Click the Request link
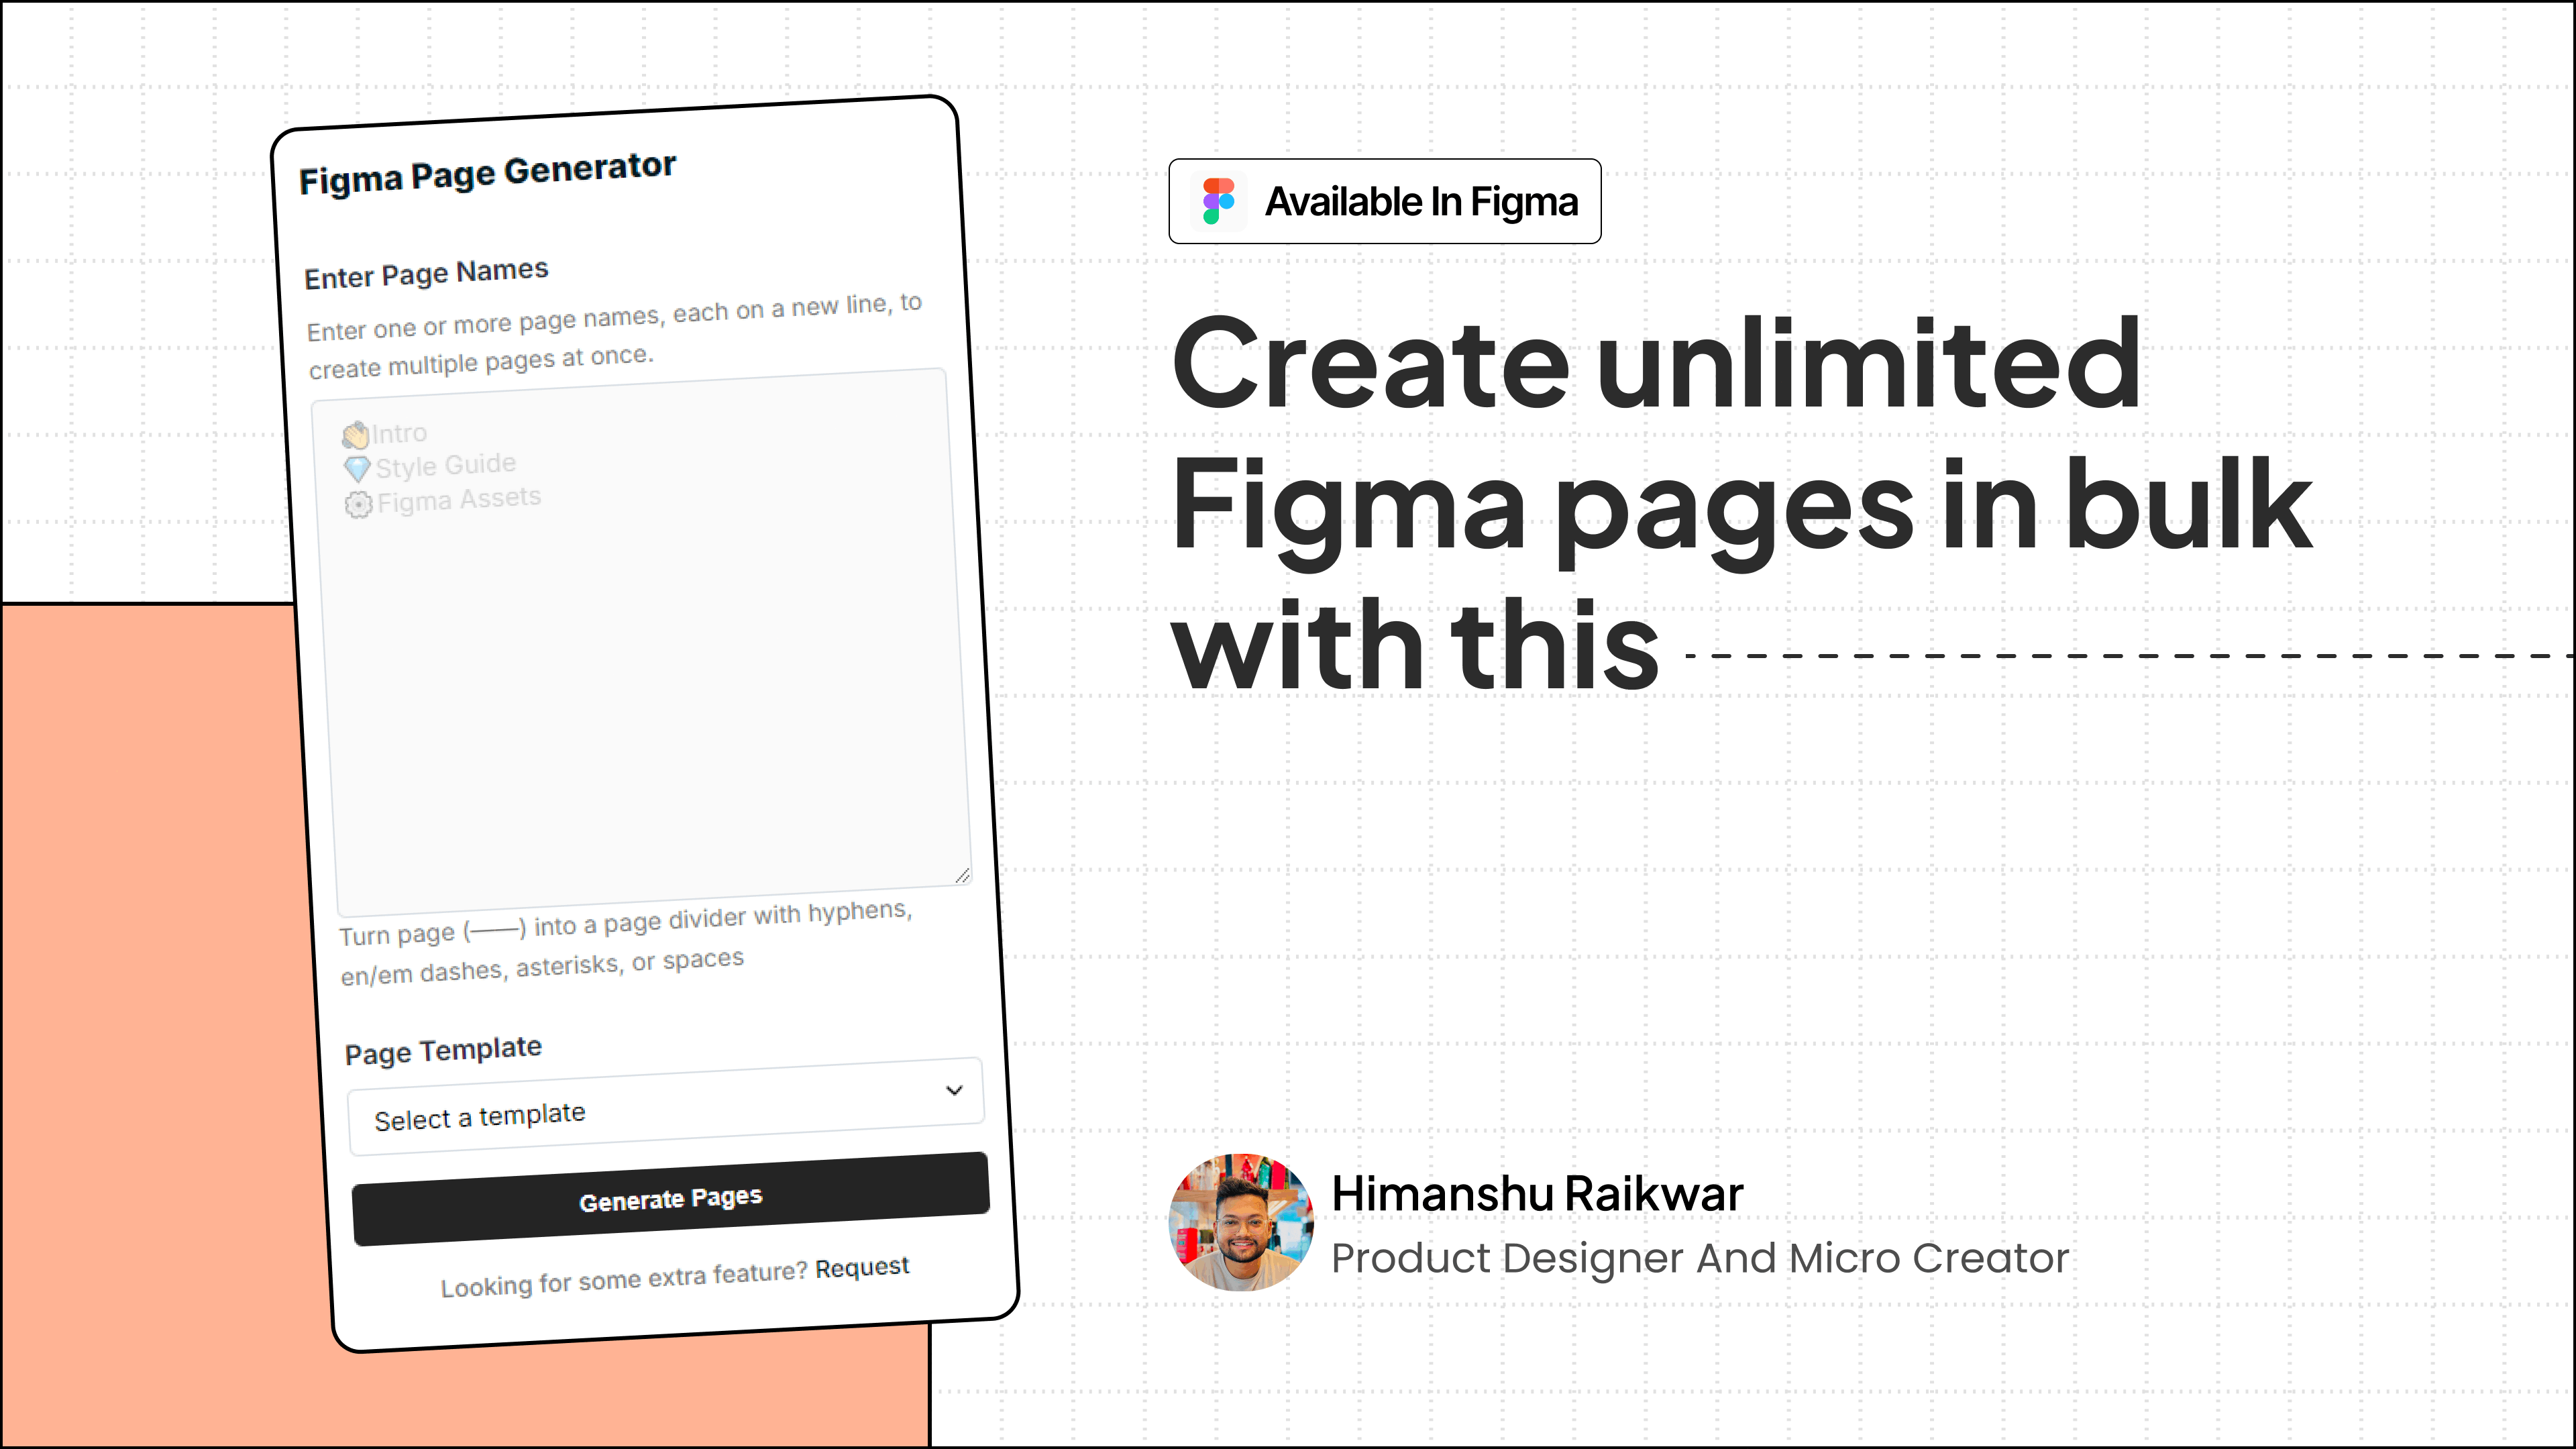The width and height of the screenshot is (2576, 1449). [x=862, y=1267]
